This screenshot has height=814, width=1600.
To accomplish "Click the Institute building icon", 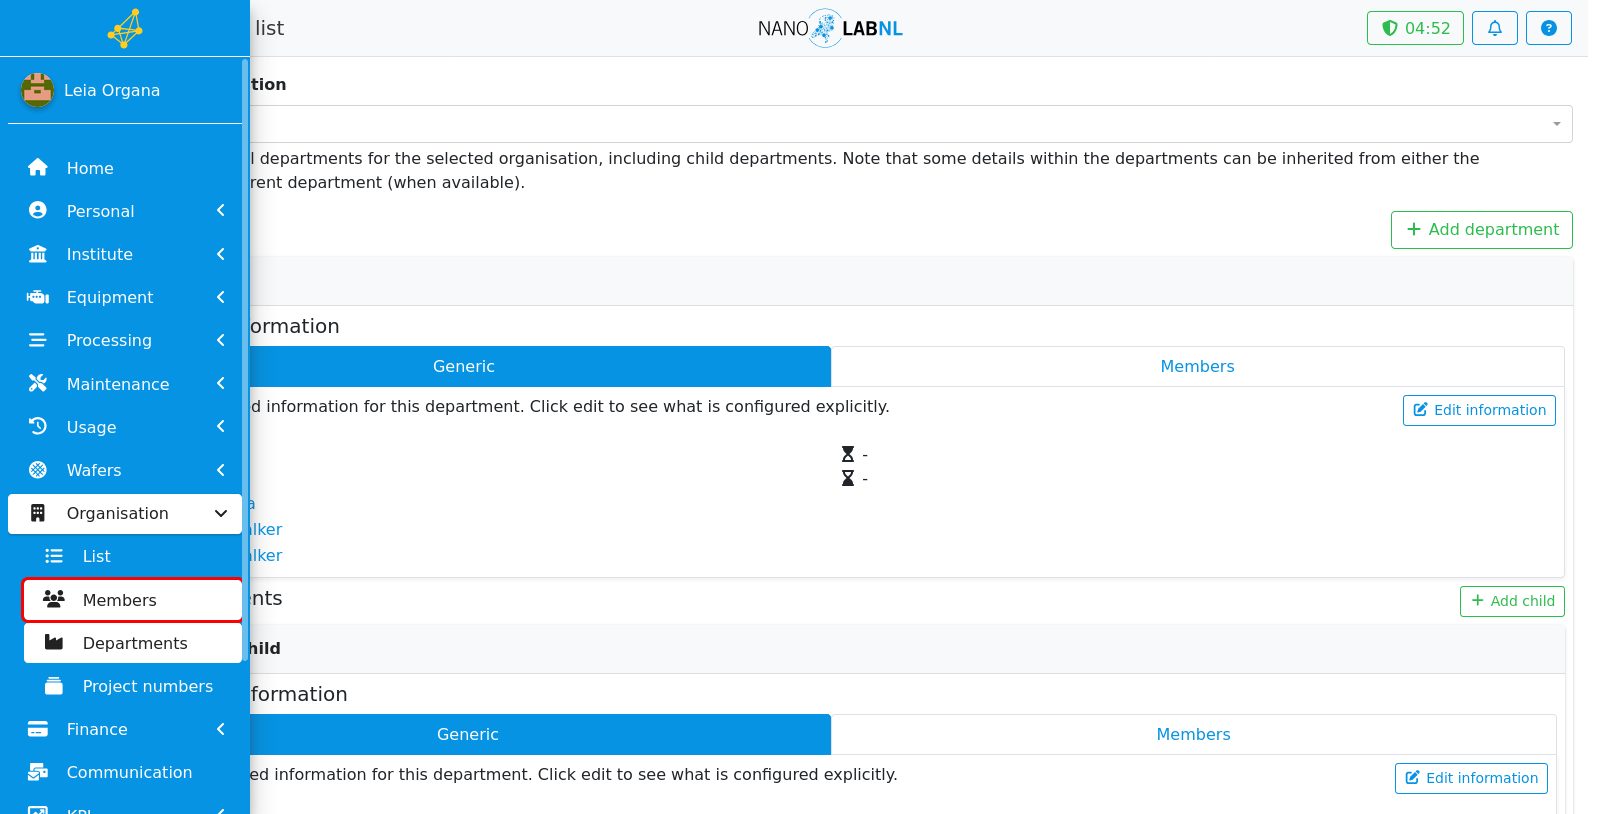I will point(38,254).
